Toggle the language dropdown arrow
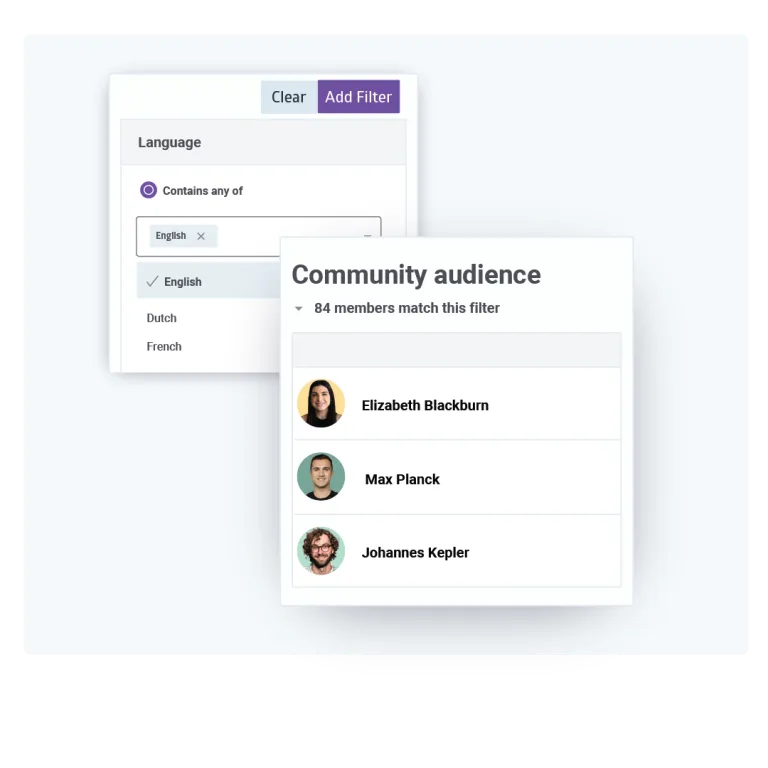The image size is (768, 768). tap(367, 236)
